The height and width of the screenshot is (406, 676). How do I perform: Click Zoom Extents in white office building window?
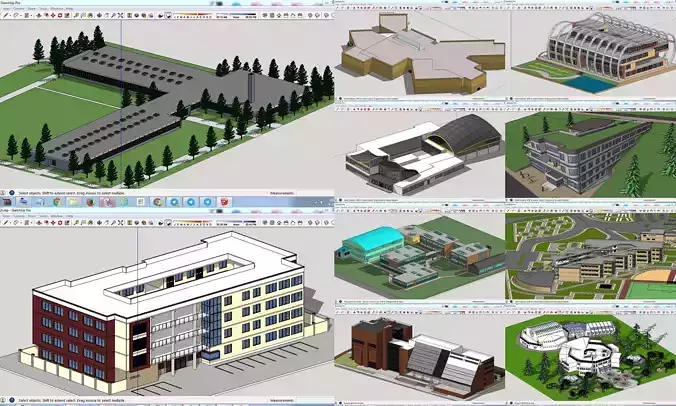(x=120, y=222)
